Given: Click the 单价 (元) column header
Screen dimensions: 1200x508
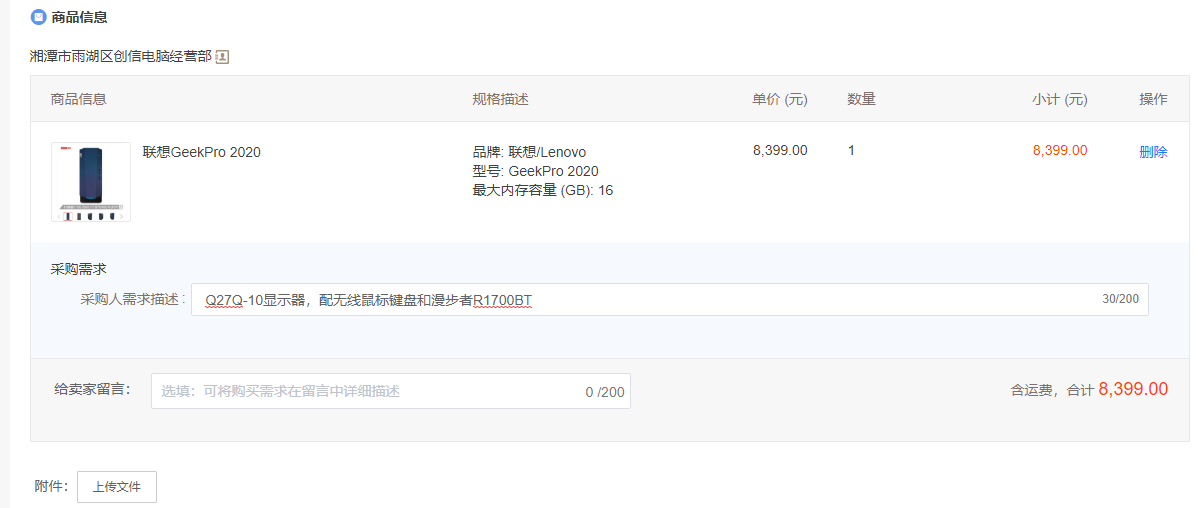Looking at the screenshot, I should tap(780, 99).
